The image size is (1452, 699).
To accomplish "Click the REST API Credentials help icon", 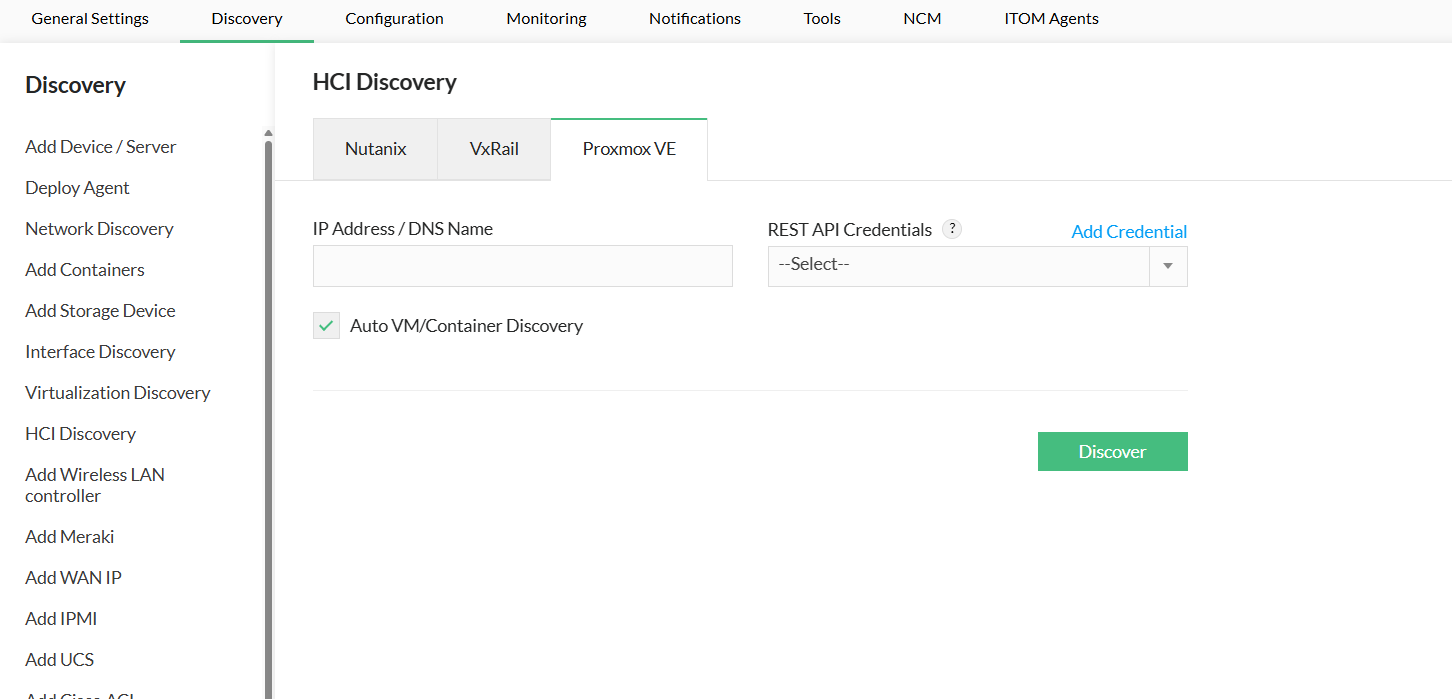I will [x=952, y=229].
